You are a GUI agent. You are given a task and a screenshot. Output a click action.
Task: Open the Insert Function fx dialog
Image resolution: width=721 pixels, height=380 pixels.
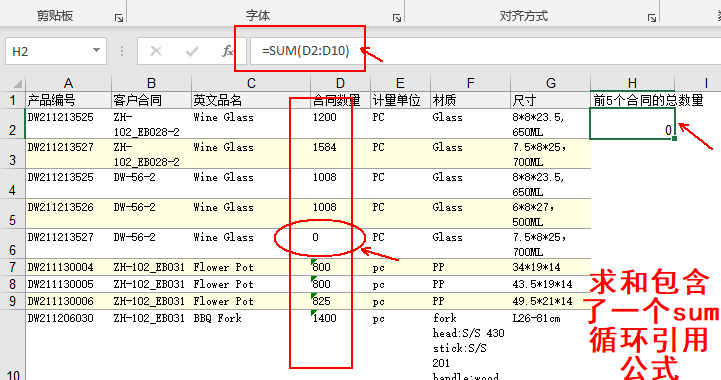[227, 51]
